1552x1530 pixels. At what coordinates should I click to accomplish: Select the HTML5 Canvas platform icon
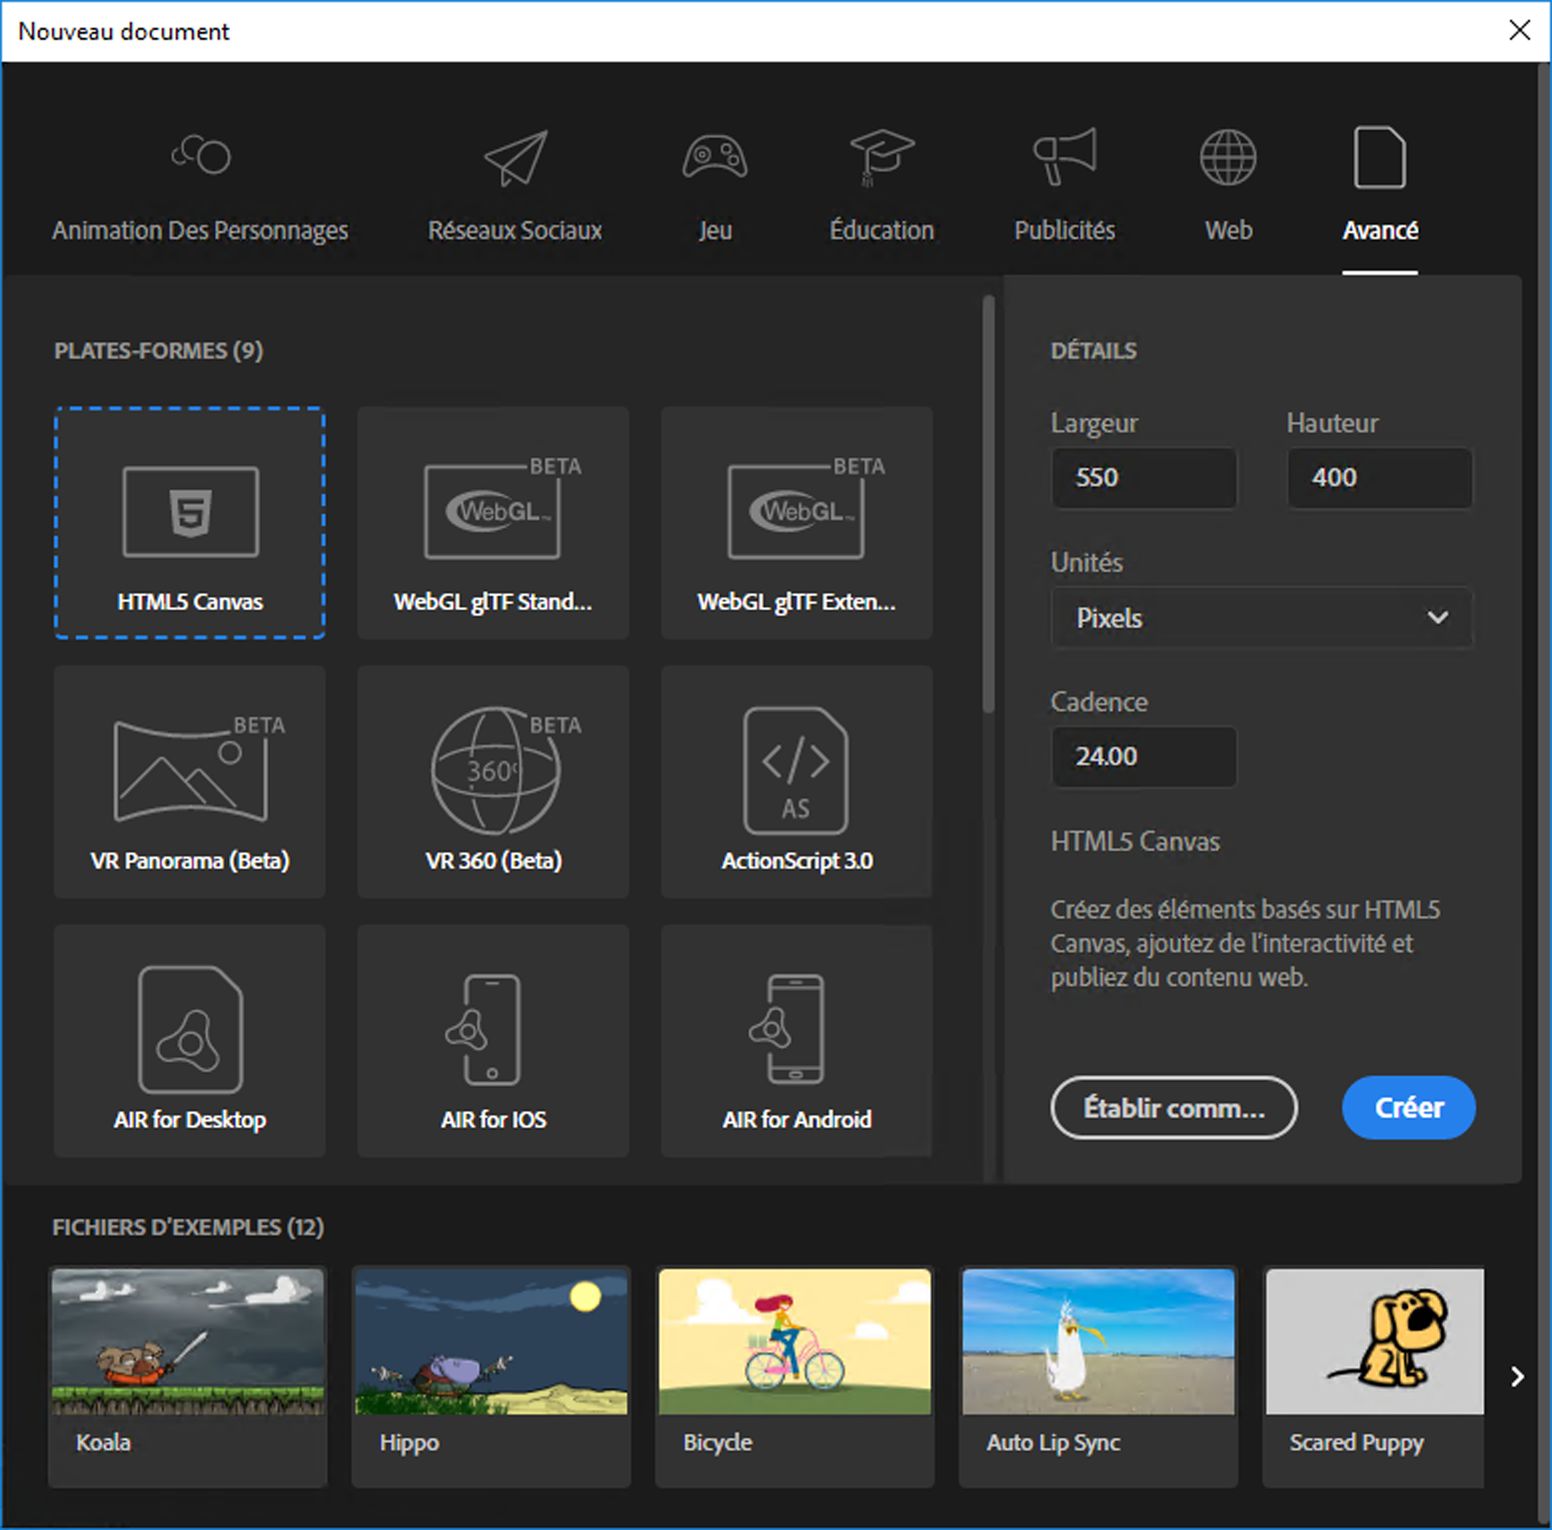click(x=190, y=512)
